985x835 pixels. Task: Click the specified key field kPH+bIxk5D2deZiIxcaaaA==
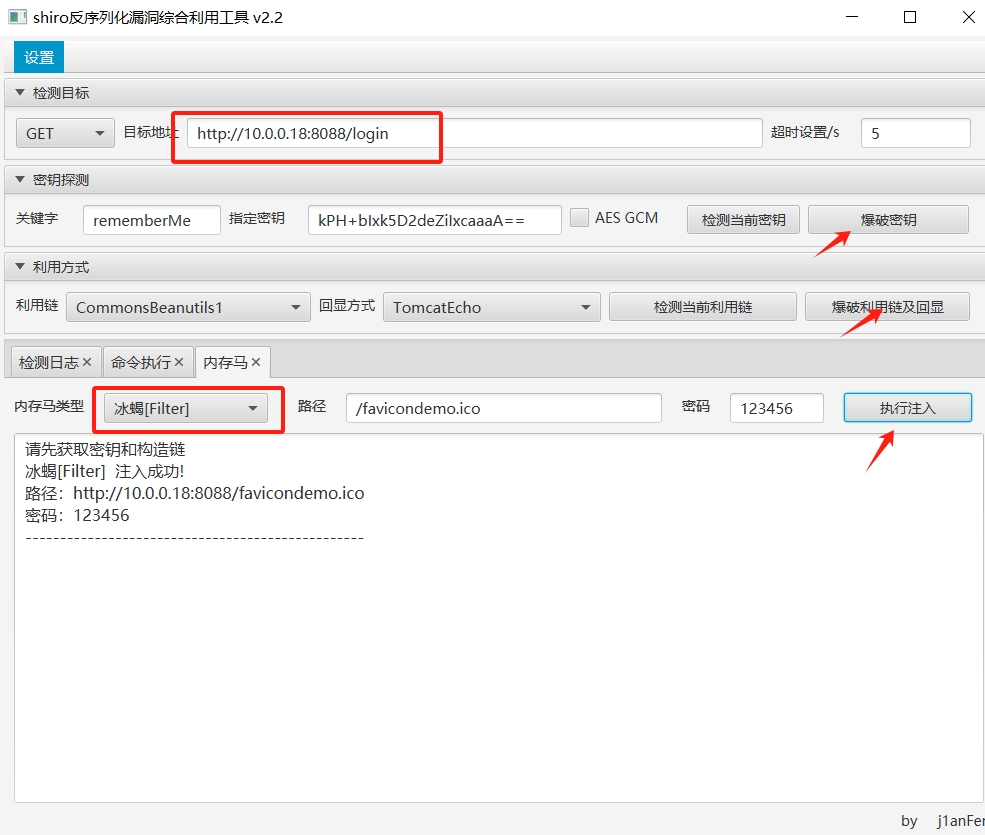point(434,221)
